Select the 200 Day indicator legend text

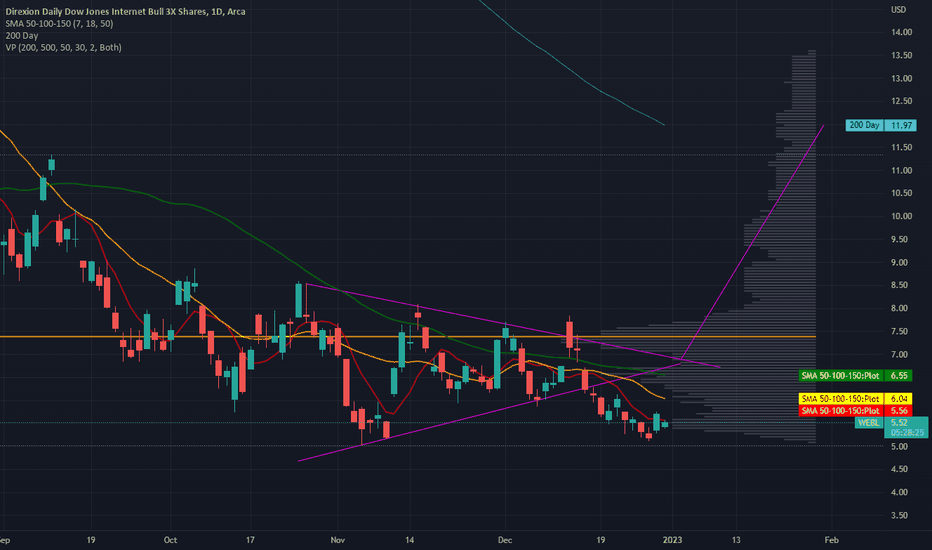[22, 36]
